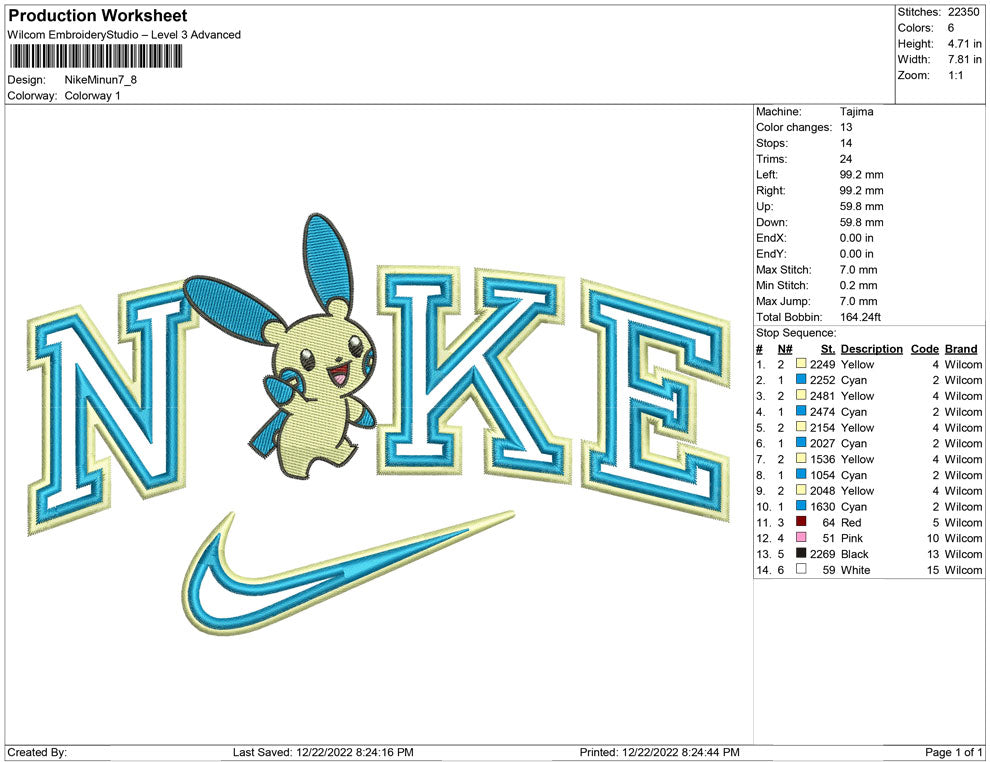Click stitch count 2027 in row 6
This screenshot has width=990, height=762.
[823, 443]
